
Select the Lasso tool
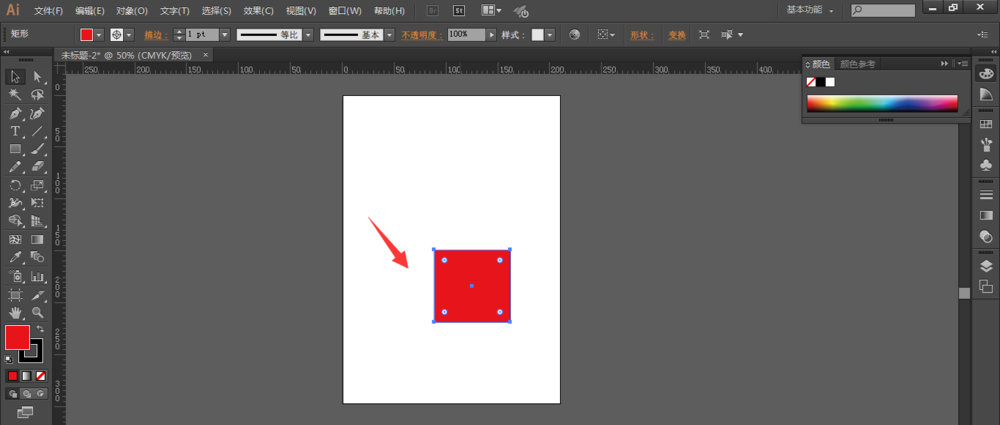tap(38, 95)
